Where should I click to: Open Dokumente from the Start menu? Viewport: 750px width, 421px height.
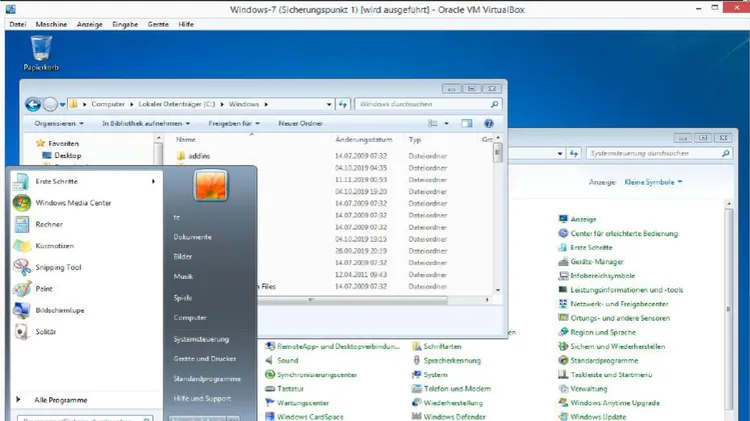click(192, 237)
